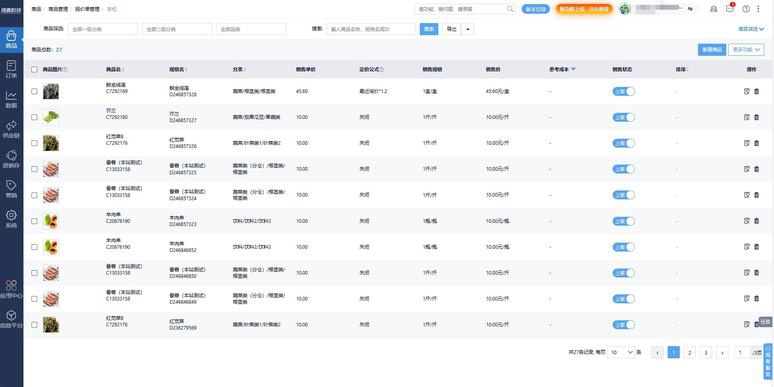This screenshot has width=774, height=387.
Task: Open the more functions dropdown beside new product
Action: pos(746,49)
